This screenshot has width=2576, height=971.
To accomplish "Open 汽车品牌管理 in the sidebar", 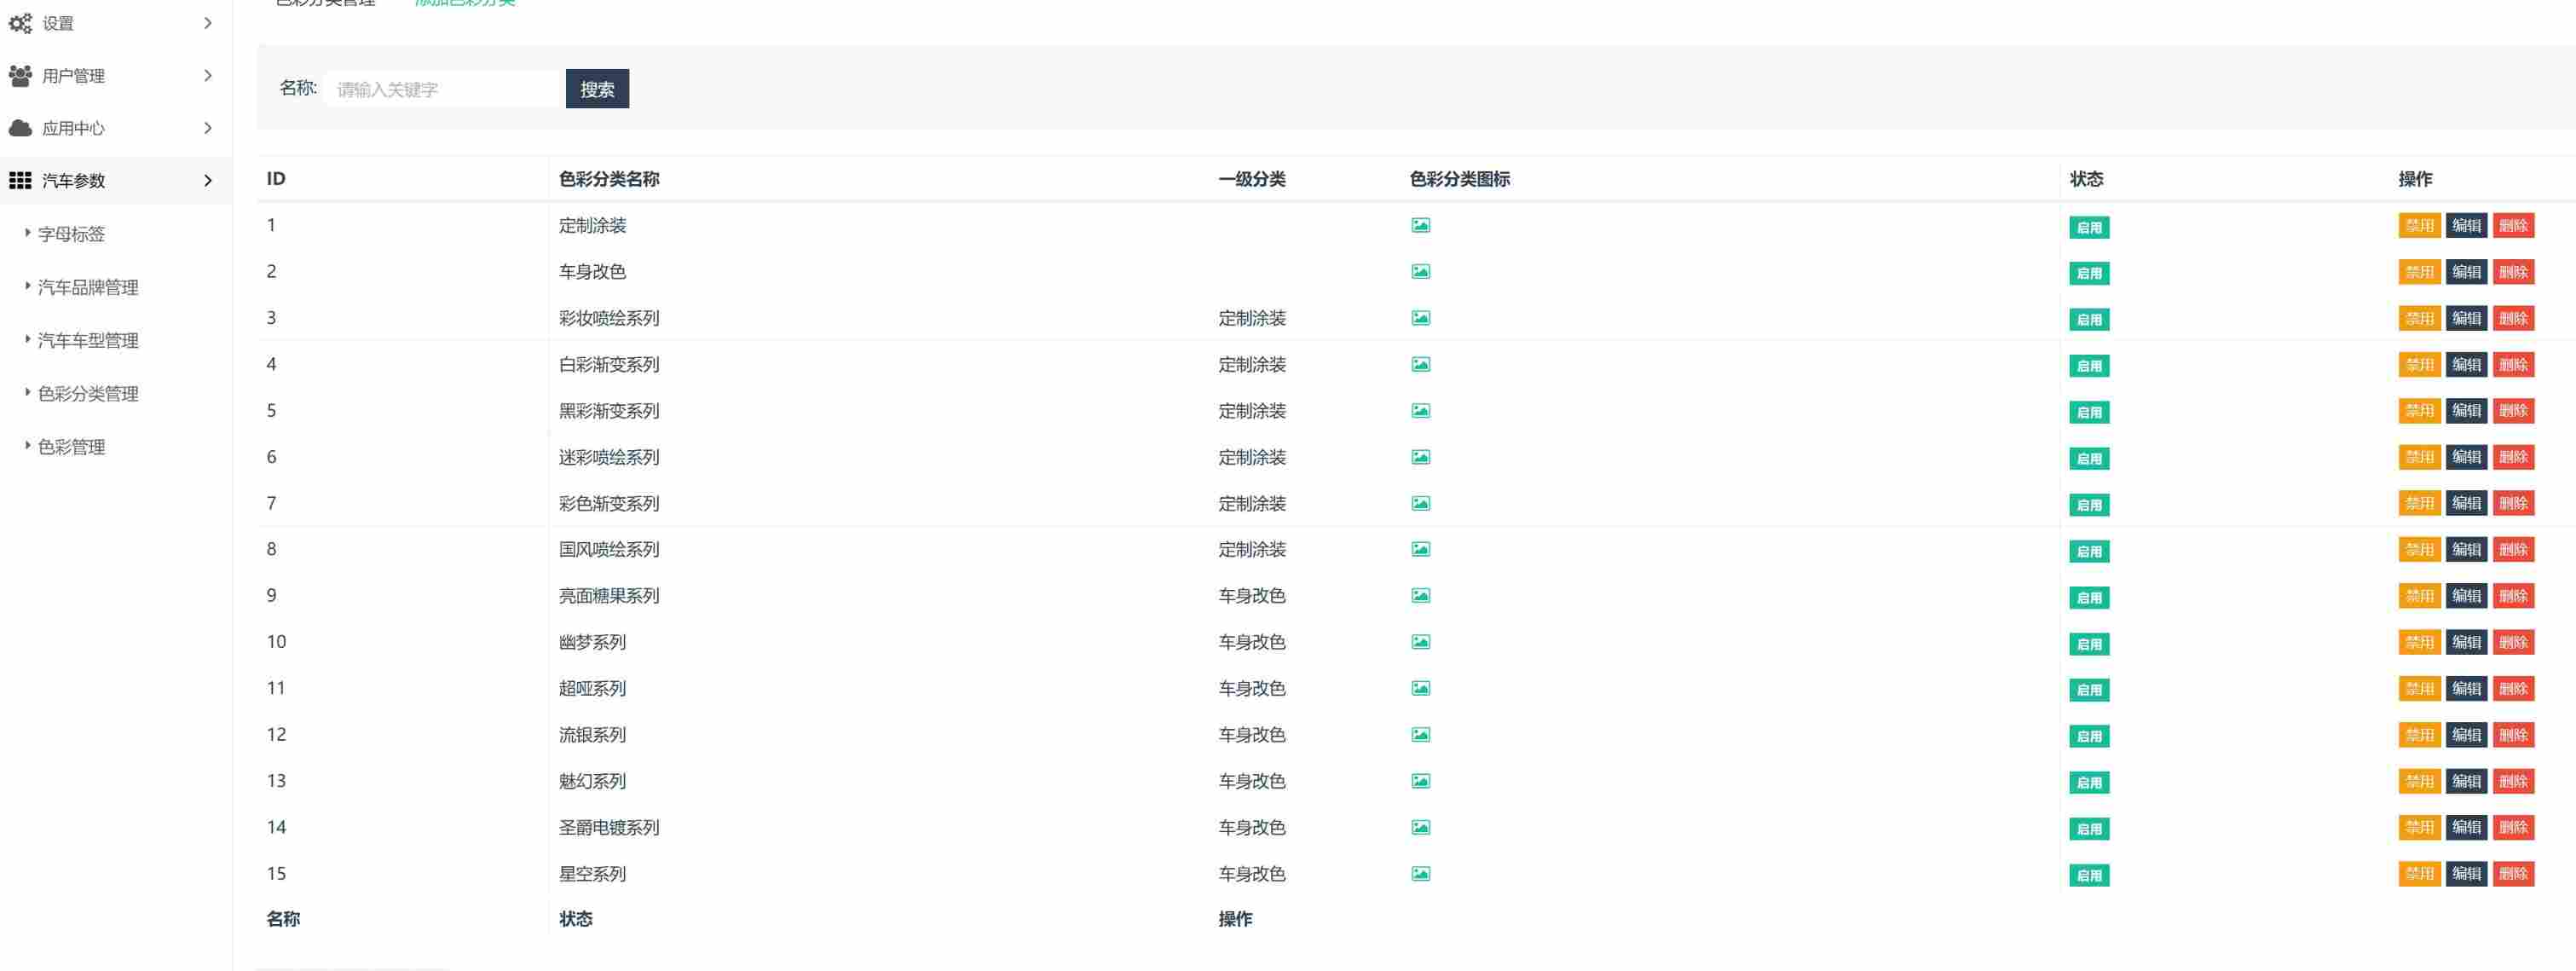I will click(x=88, y=287).
